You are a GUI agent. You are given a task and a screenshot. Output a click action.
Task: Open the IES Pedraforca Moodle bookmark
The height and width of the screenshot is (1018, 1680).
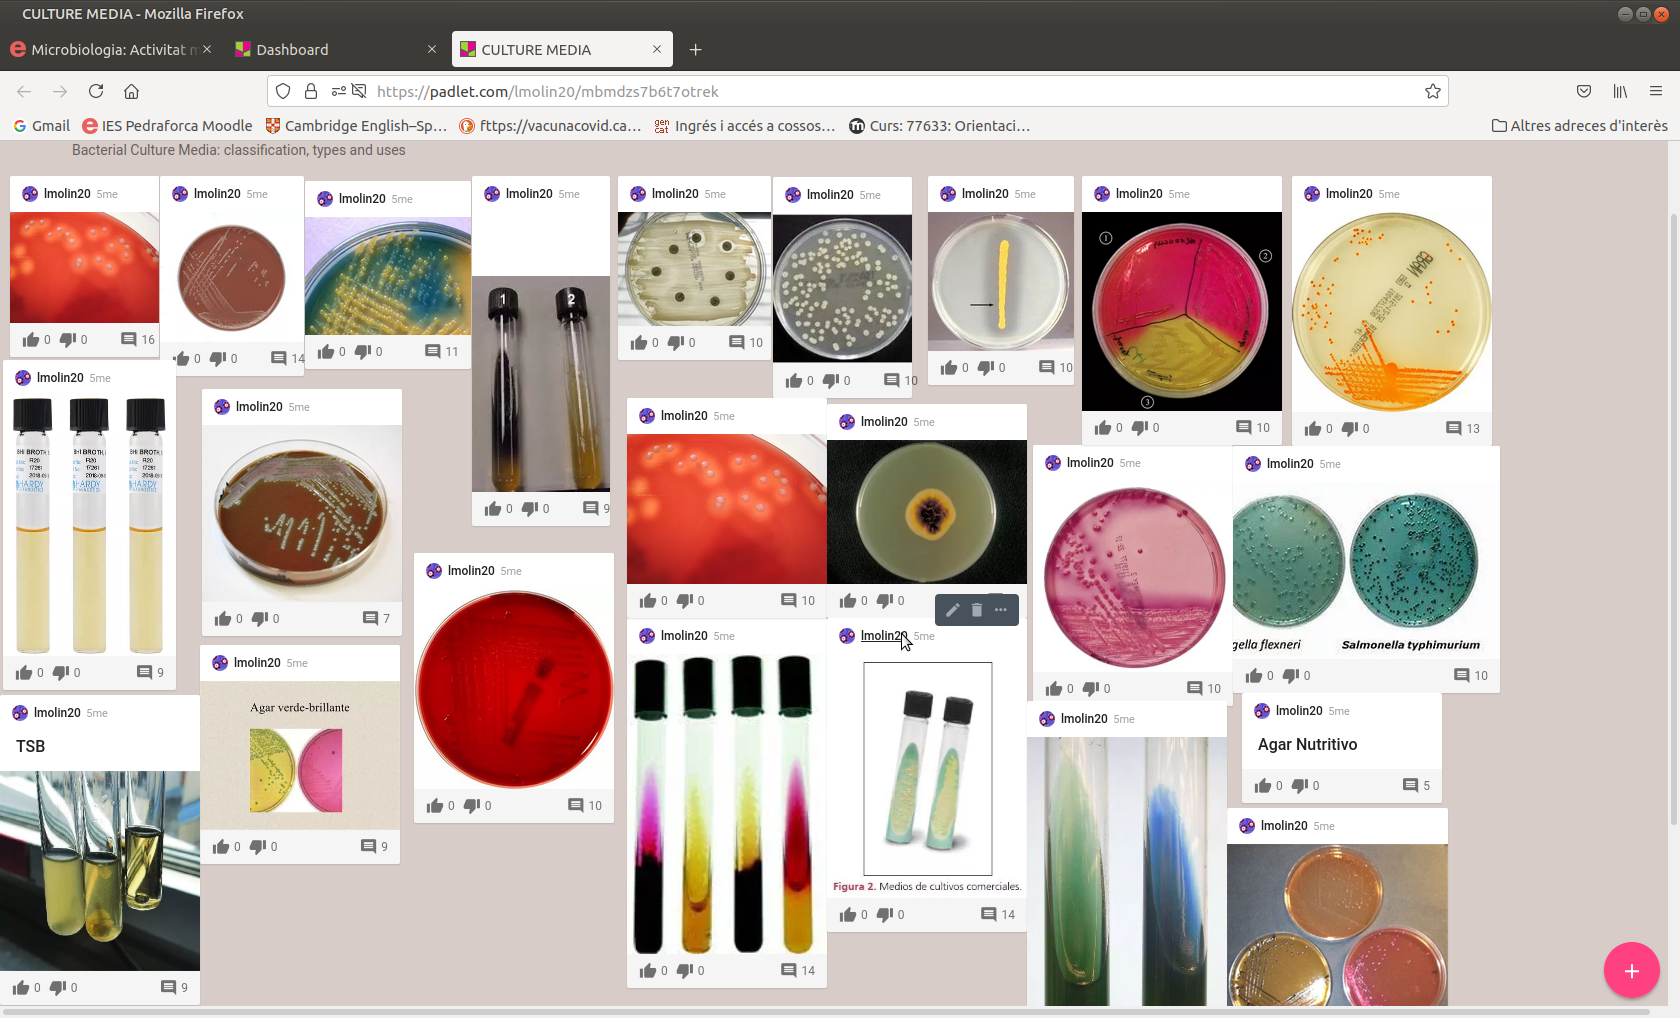click(167, 126)
